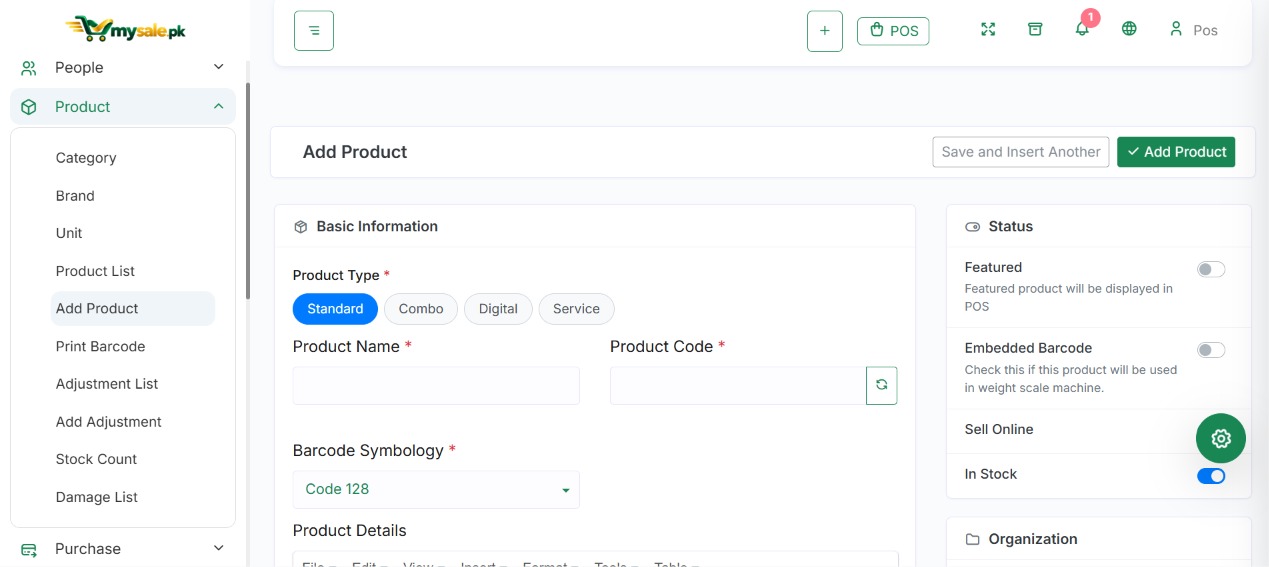The image size is (1269, 567).
Task: Generate product code with refresh icon
Action: pyautogui.click(x=882, y=385)
